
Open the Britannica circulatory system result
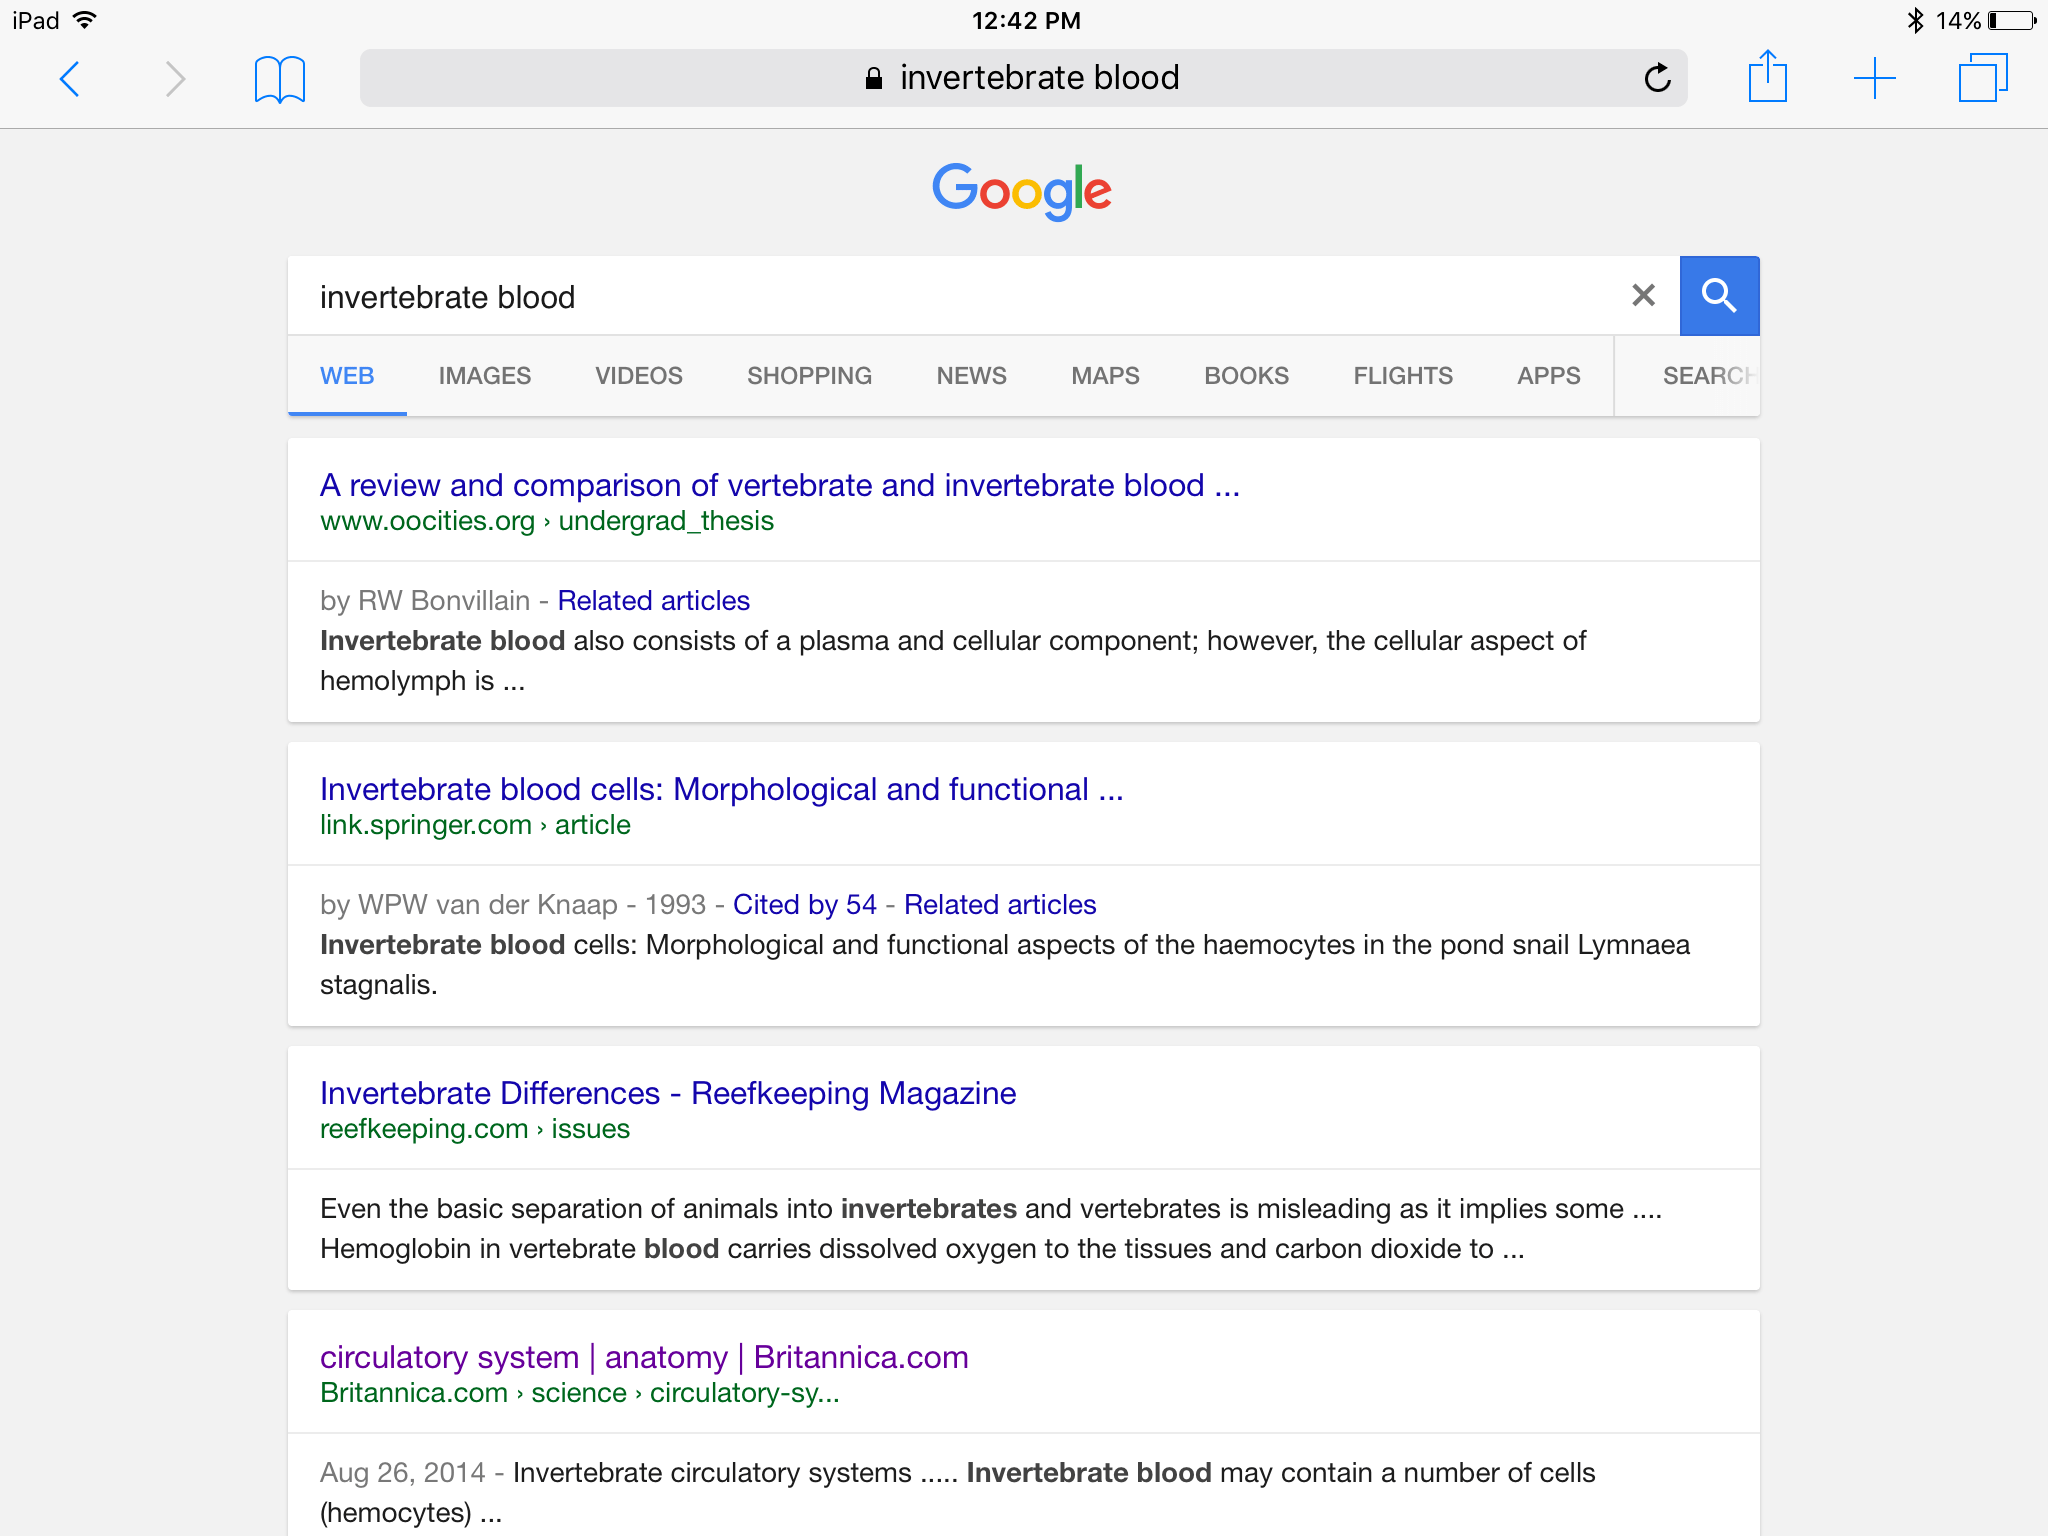(x=643, y=1357)
